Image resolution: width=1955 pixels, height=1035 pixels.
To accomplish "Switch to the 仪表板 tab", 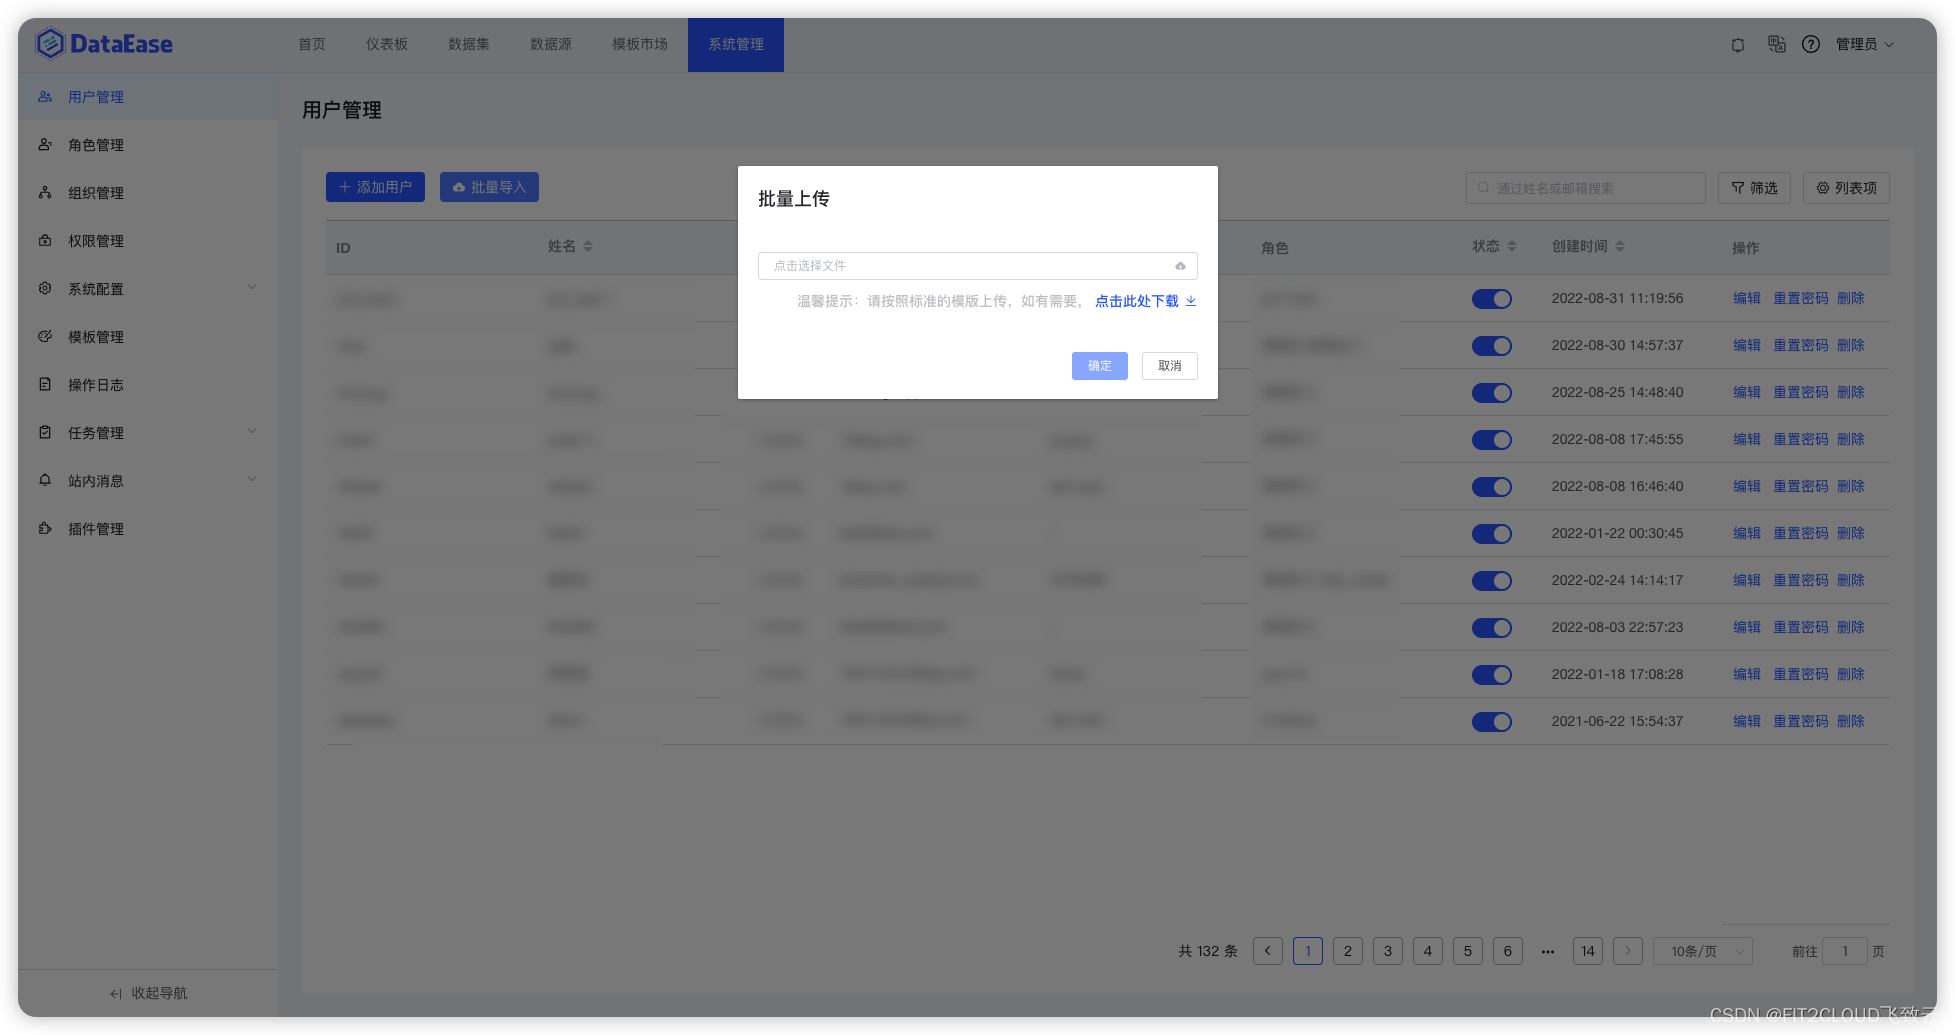I will click(387, 44).
